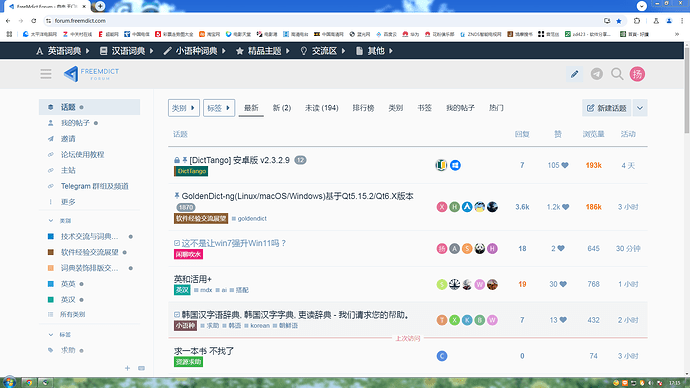
Task: Reload the page with browser refresh
Action: [33, 21]
